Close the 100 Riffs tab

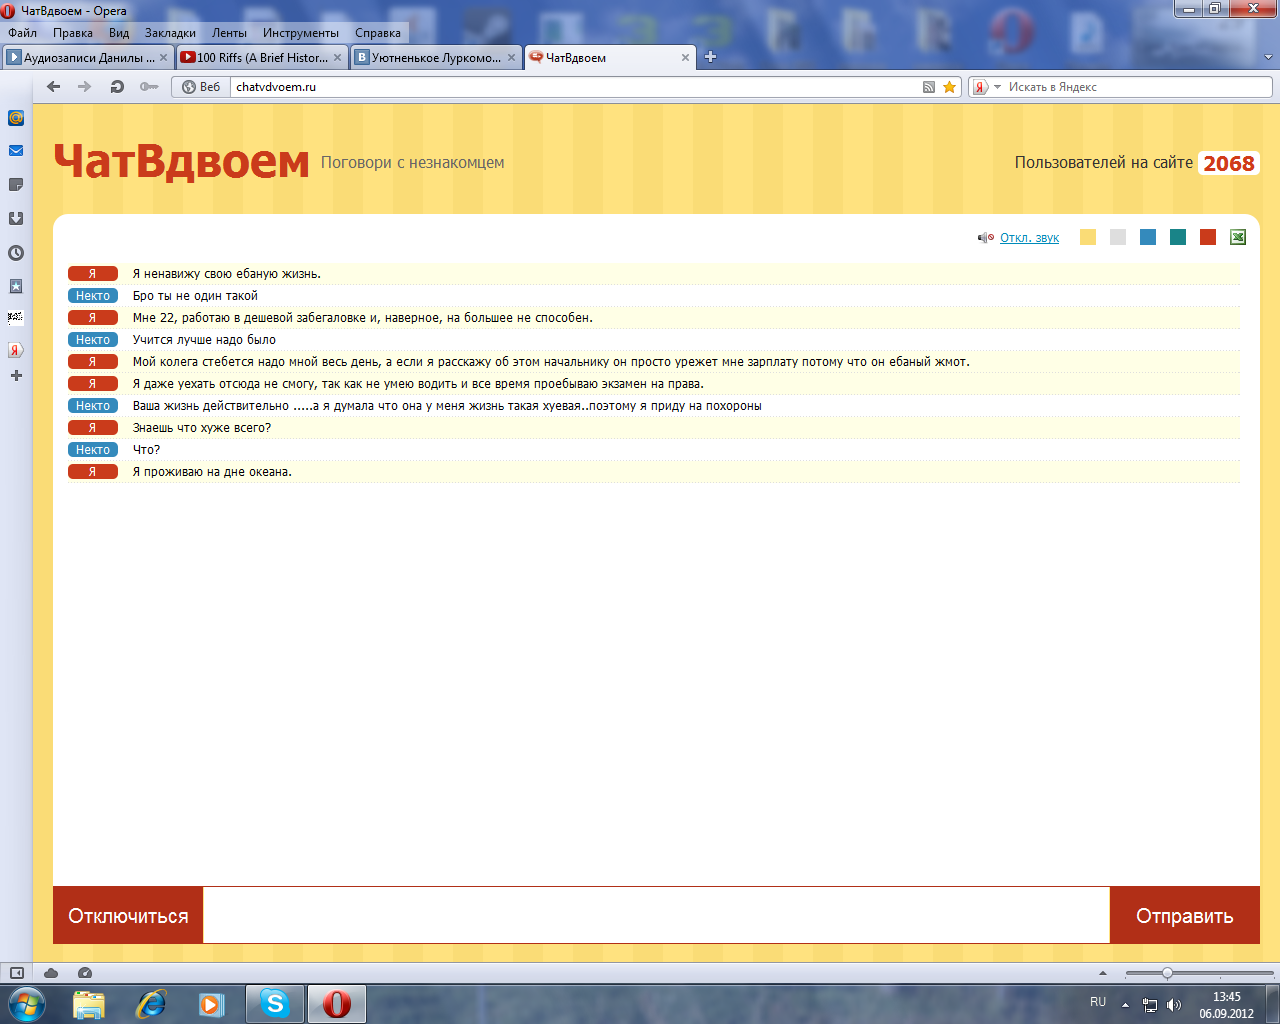click(x=338, y=58)
